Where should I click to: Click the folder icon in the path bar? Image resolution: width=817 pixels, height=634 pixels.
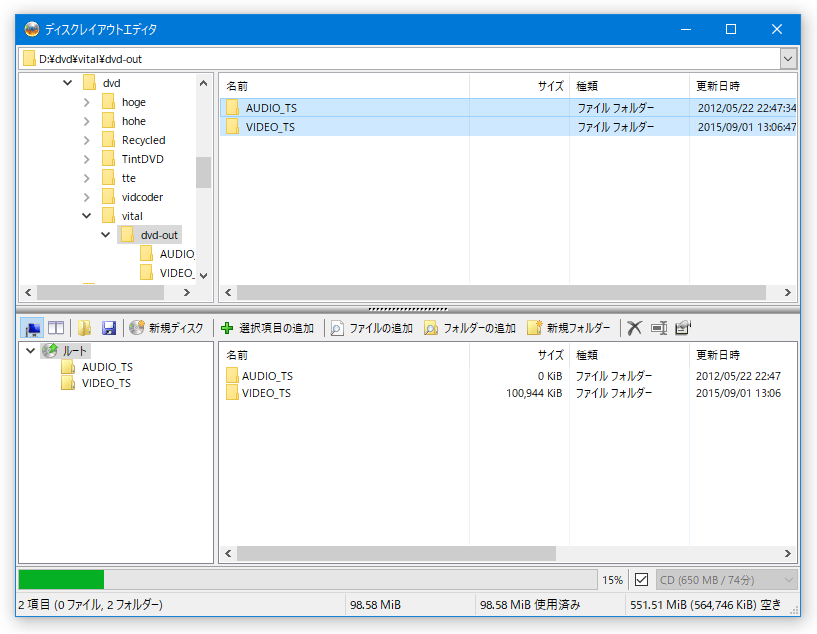click(x=30, y=59)
